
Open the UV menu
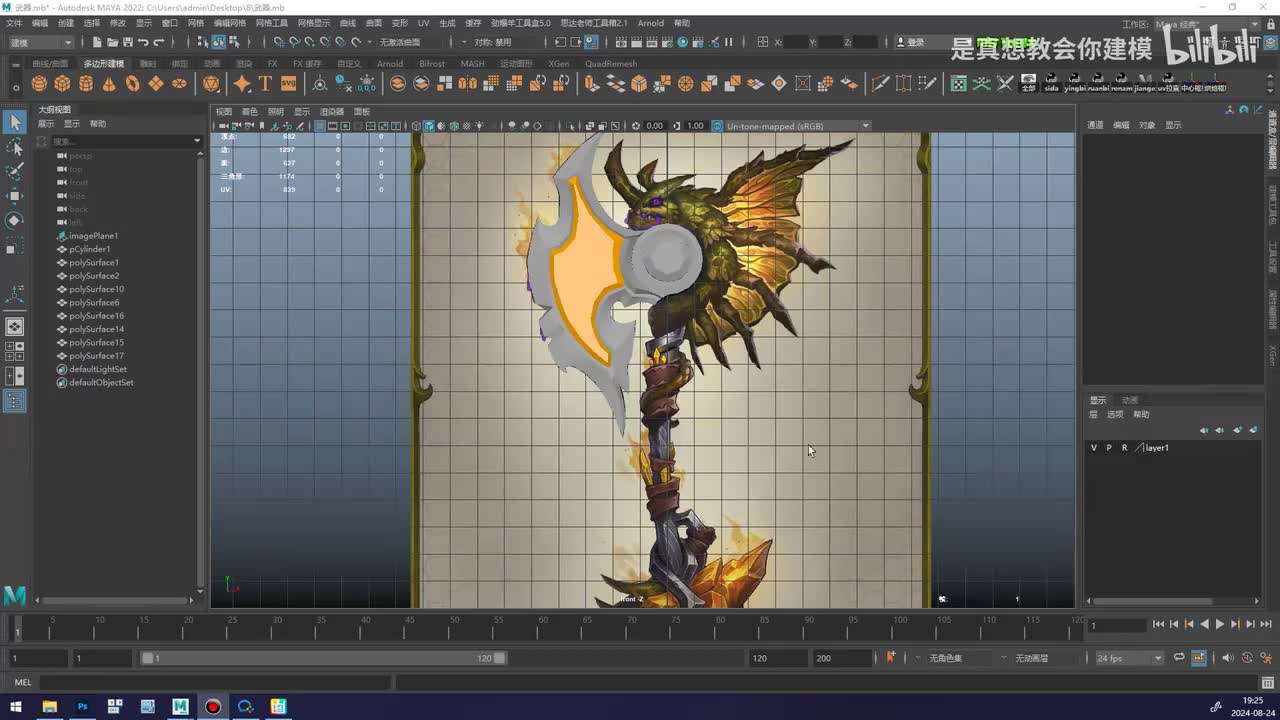click(424, 23)
